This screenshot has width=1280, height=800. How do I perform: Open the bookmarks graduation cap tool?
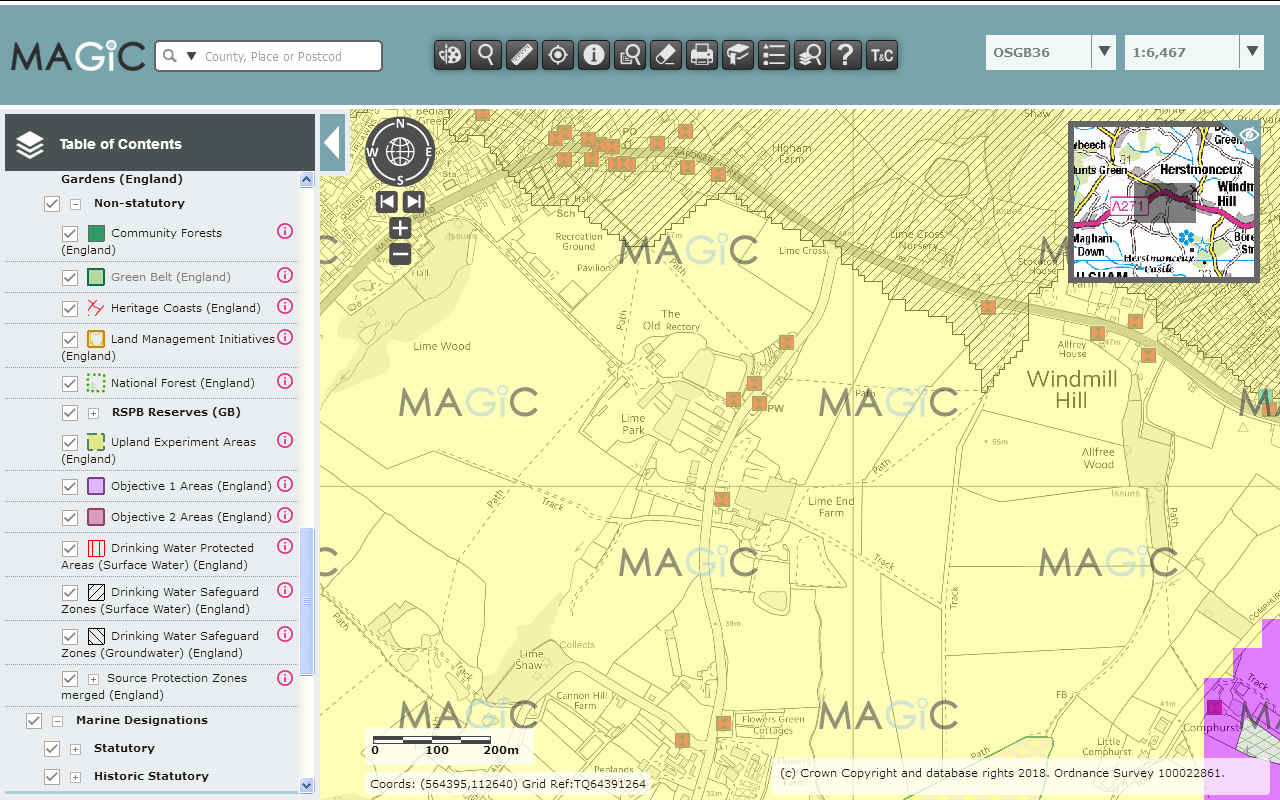(738, 55)
